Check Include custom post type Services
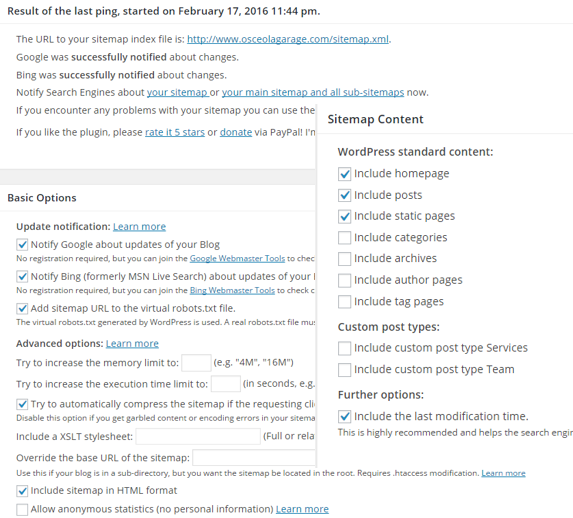This screenshot has width=573, height=518. [x=345, y=348]
